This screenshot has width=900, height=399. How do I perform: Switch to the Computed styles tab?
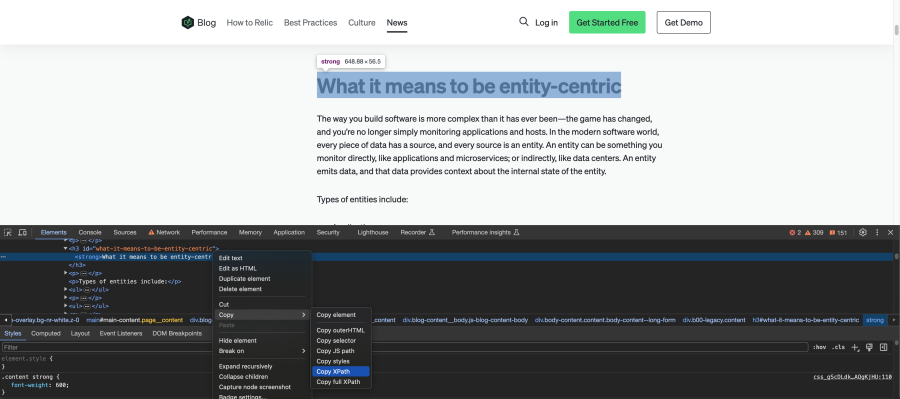click(x=46, y=334)
